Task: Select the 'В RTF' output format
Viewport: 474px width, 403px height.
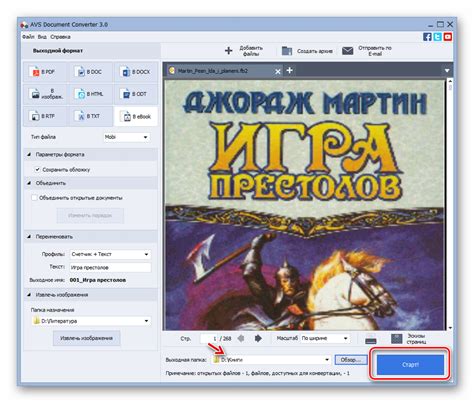Action: [45, 116]
